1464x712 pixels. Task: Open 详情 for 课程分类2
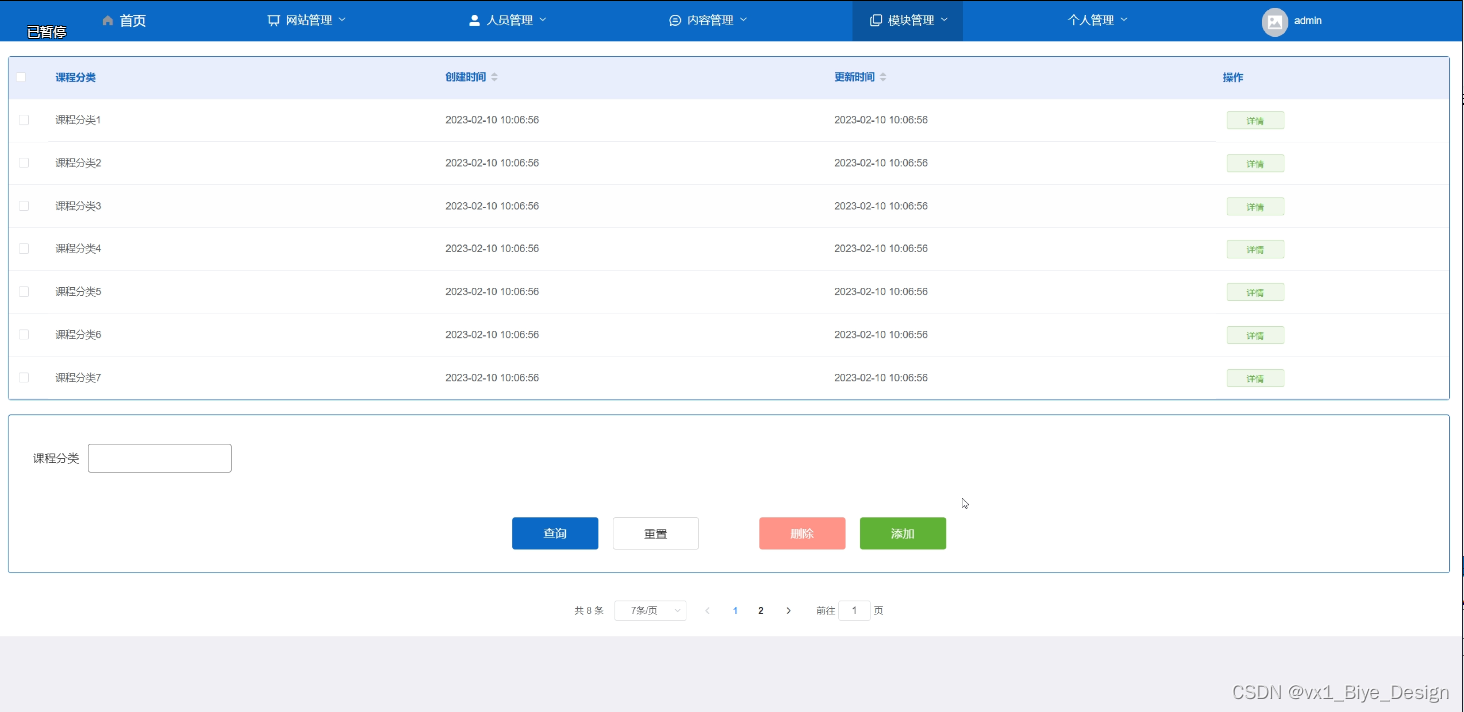(1255, 163)
